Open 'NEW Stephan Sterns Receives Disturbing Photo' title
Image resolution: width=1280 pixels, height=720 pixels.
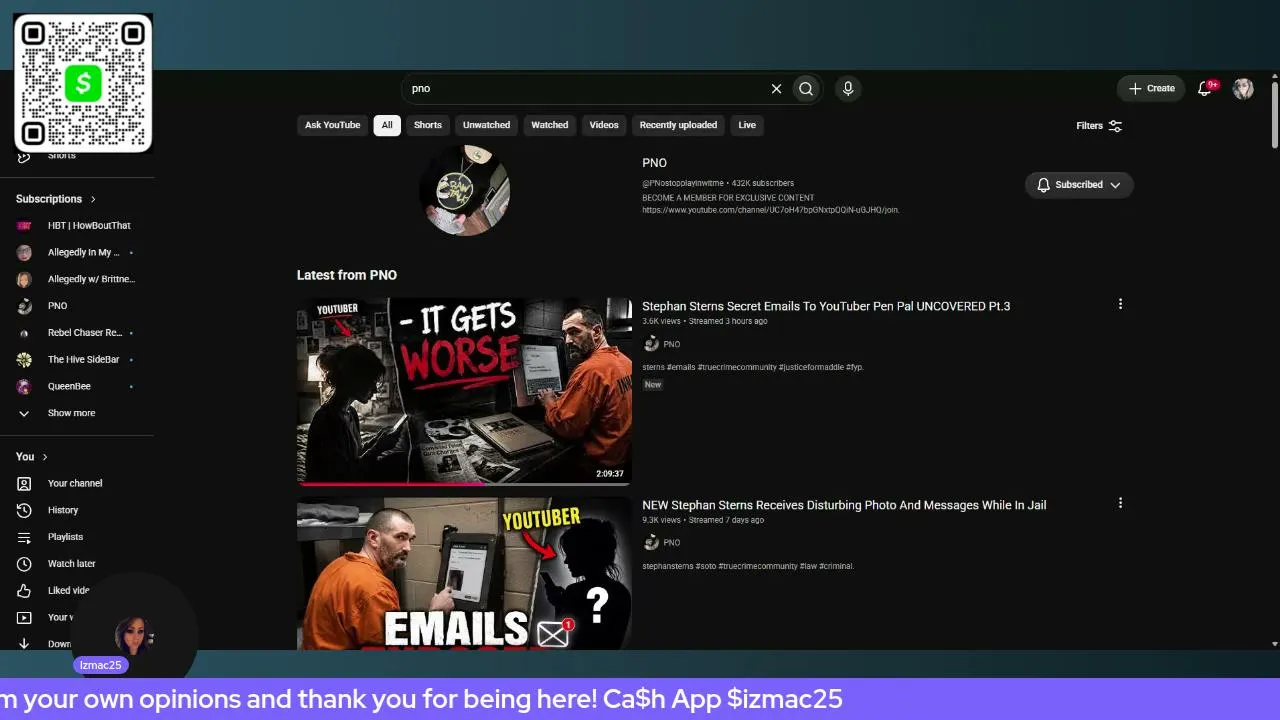844,505
